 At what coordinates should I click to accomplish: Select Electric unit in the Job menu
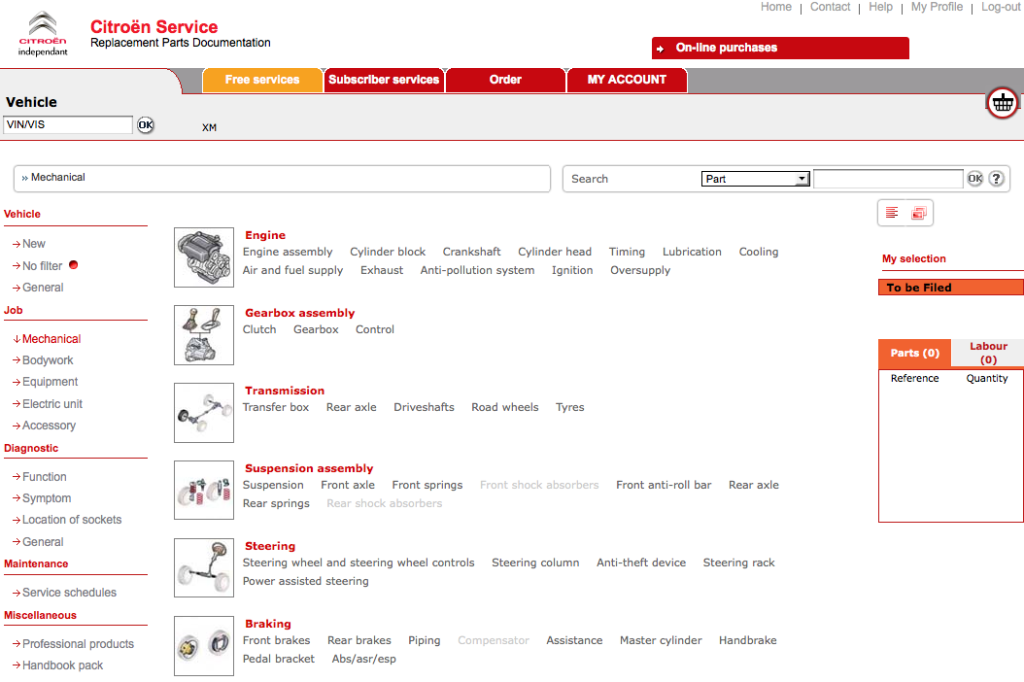(x=52, y=404)
